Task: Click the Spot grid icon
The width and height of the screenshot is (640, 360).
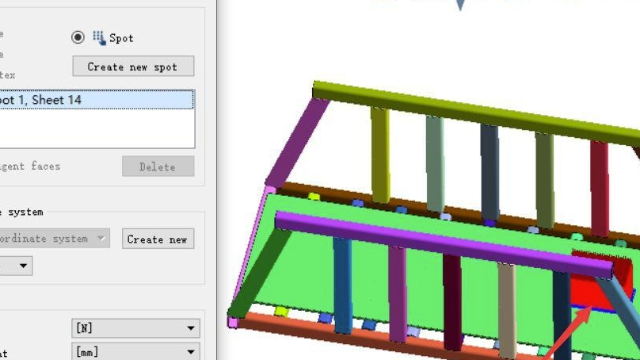Action: coord(99,38)
